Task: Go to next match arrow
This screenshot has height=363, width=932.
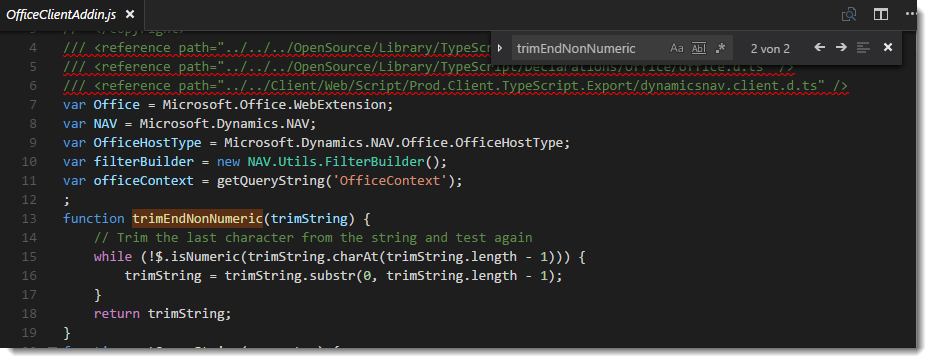Action: point(841,48)
